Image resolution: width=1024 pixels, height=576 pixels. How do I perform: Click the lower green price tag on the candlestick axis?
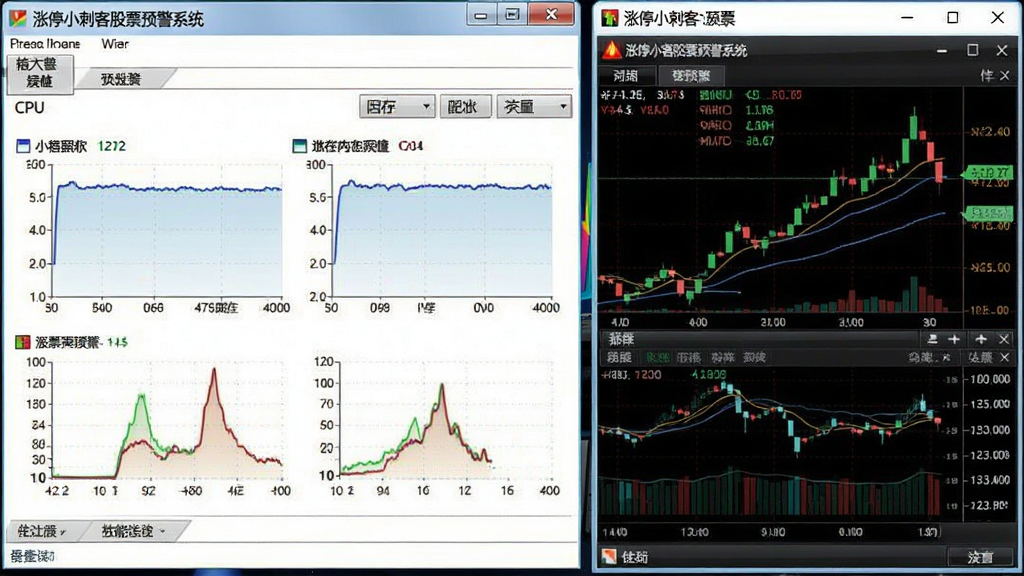coord(987,213)
